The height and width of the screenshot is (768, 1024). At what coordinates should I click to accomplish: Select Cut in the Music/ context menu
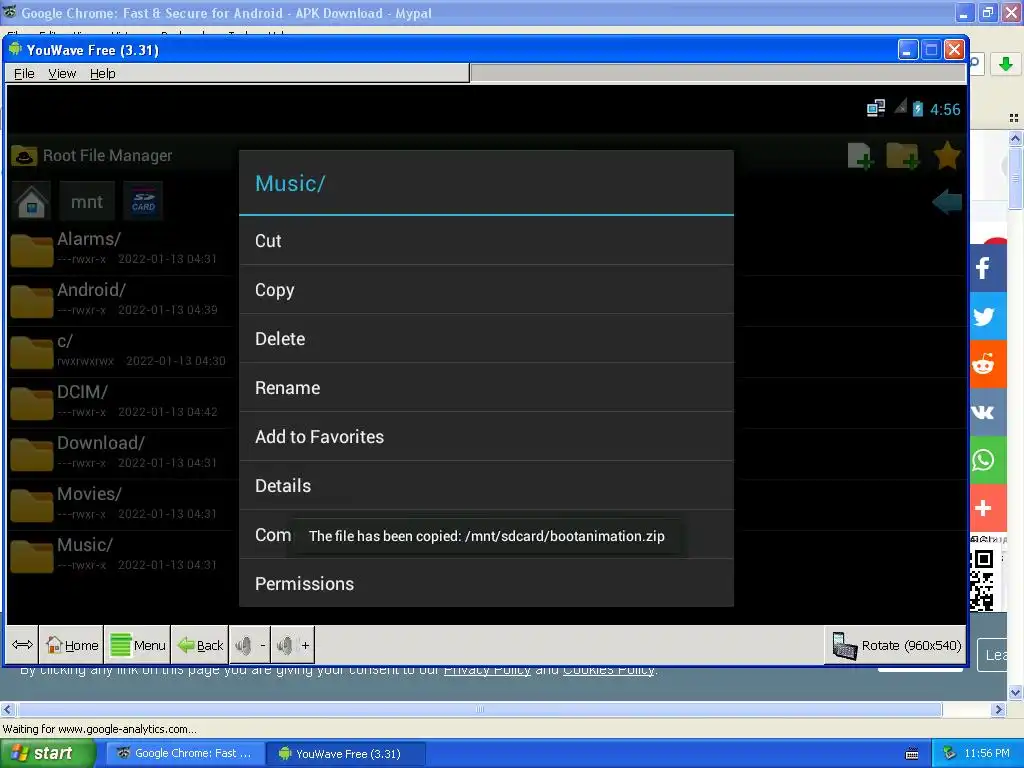(486, 240)
